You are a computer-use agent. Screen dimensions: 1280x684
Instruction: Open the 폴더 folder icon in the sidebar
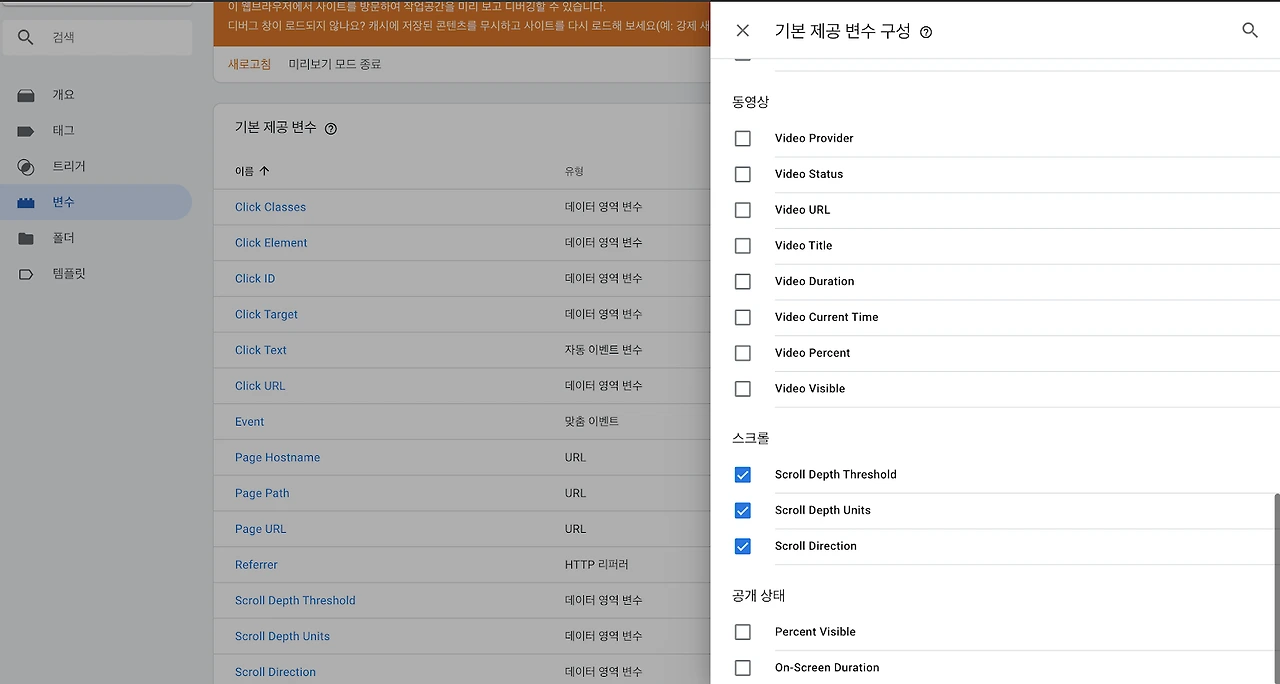pos(26,239)
